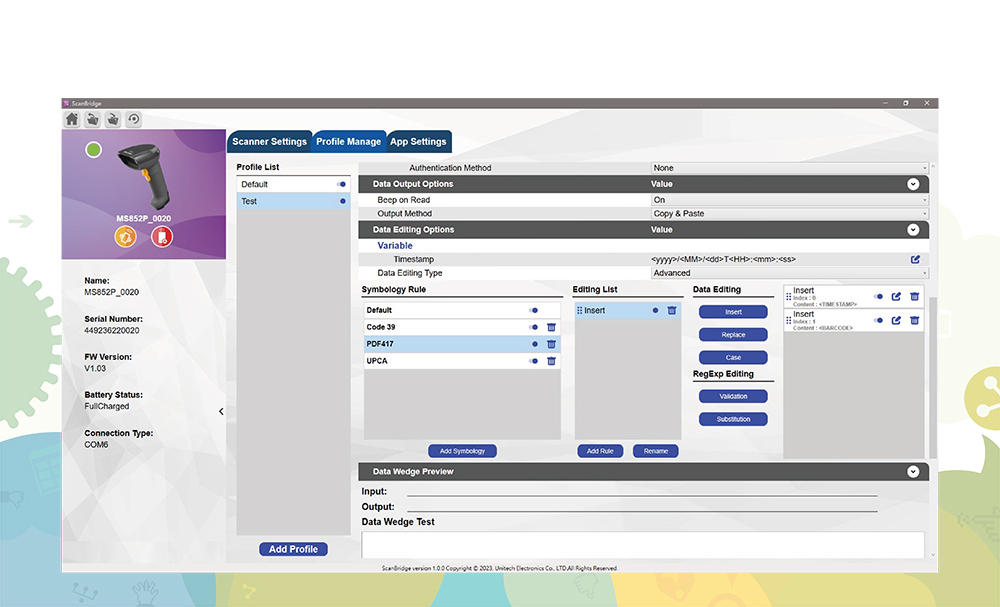Delete the PDF417 symbology rule

pyautogui.click(x=550, y=343)
